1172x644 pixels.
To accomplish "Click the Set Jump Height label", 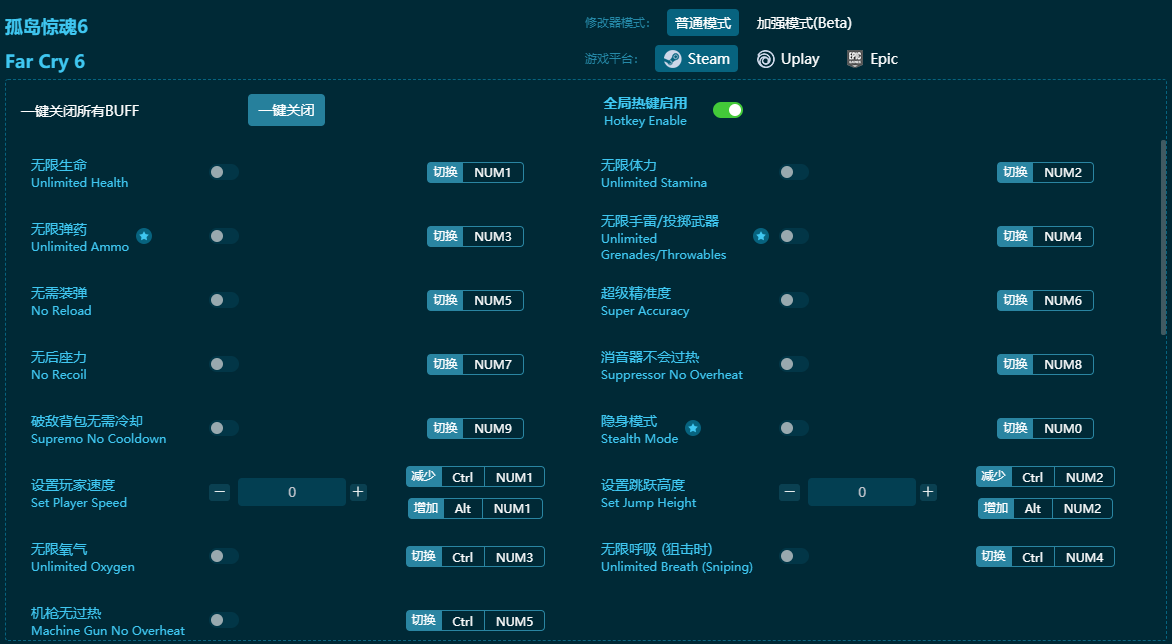I will coord(648,503).
